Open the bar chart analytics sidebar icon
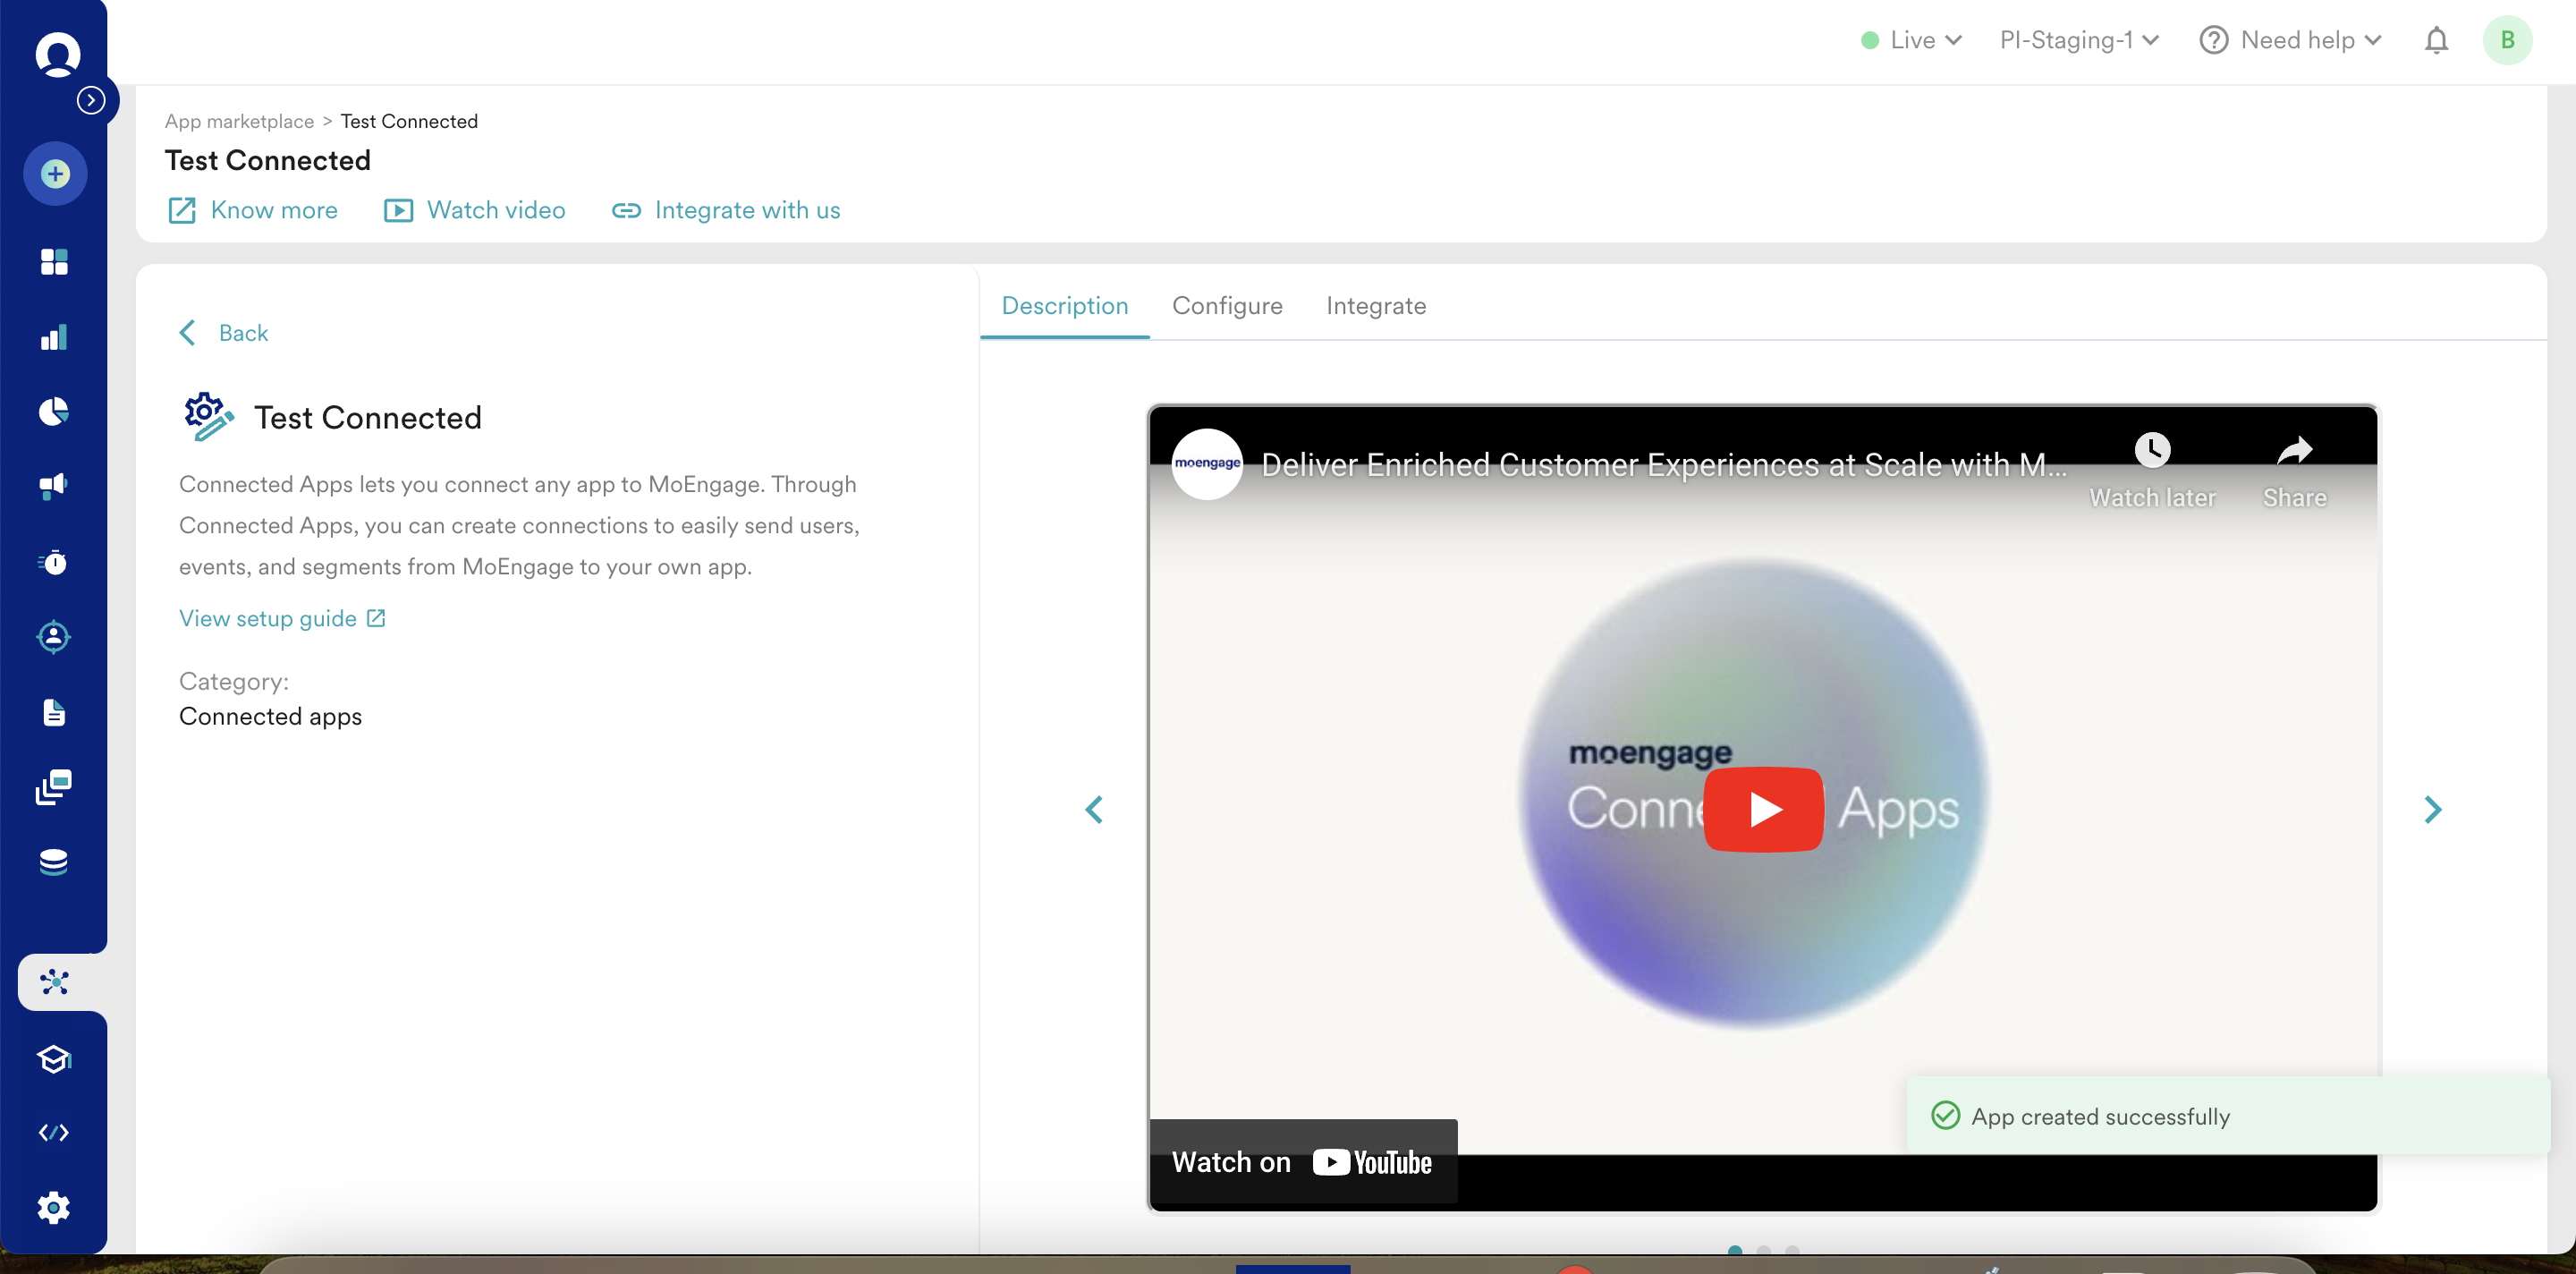Screen dimensions: 2576x1274 tap(54, 337)
